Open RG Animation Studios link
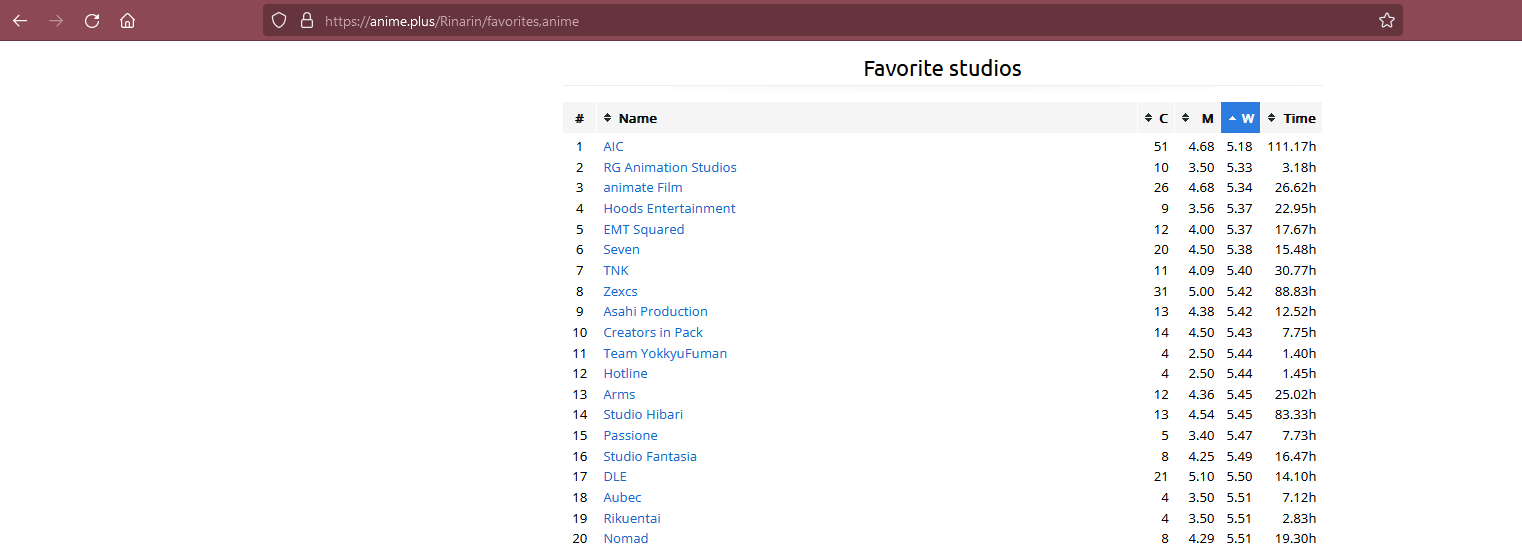This screenshot has height=552, width=1522. click(669, 168)
